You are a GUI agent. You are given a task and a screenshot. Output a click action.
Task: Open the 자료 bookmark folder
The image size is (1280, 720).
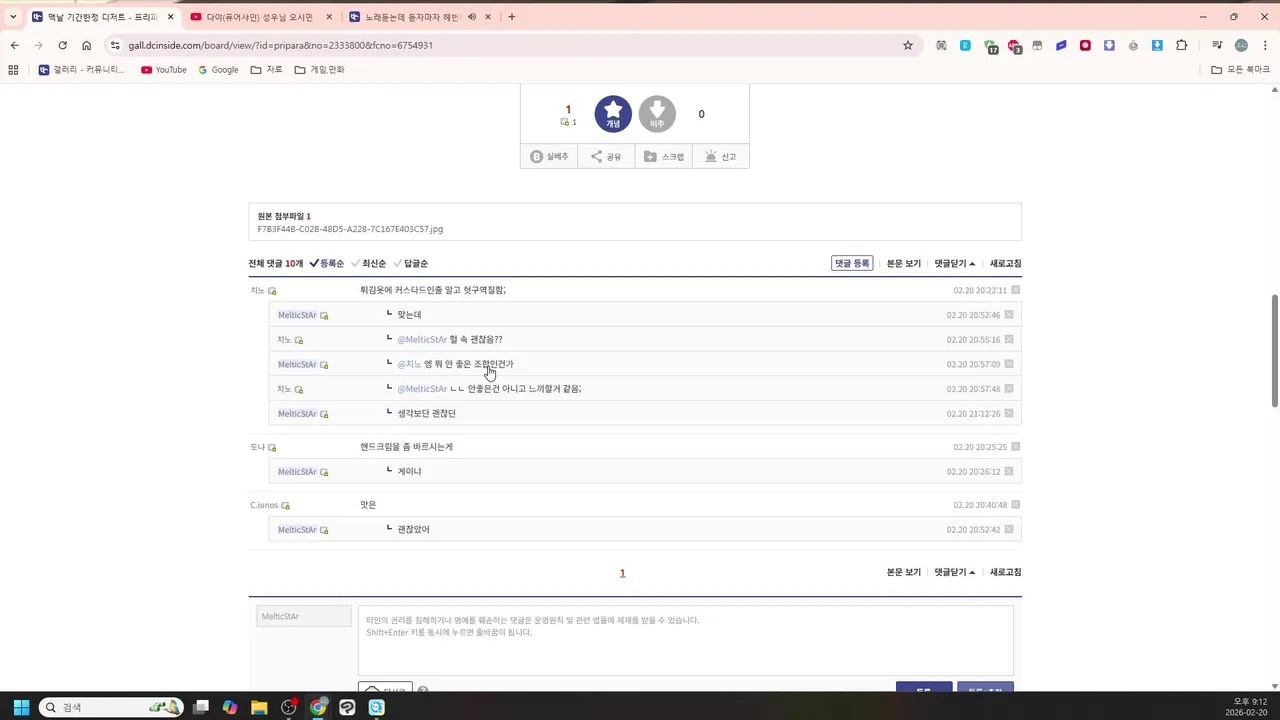pos(267,70)
